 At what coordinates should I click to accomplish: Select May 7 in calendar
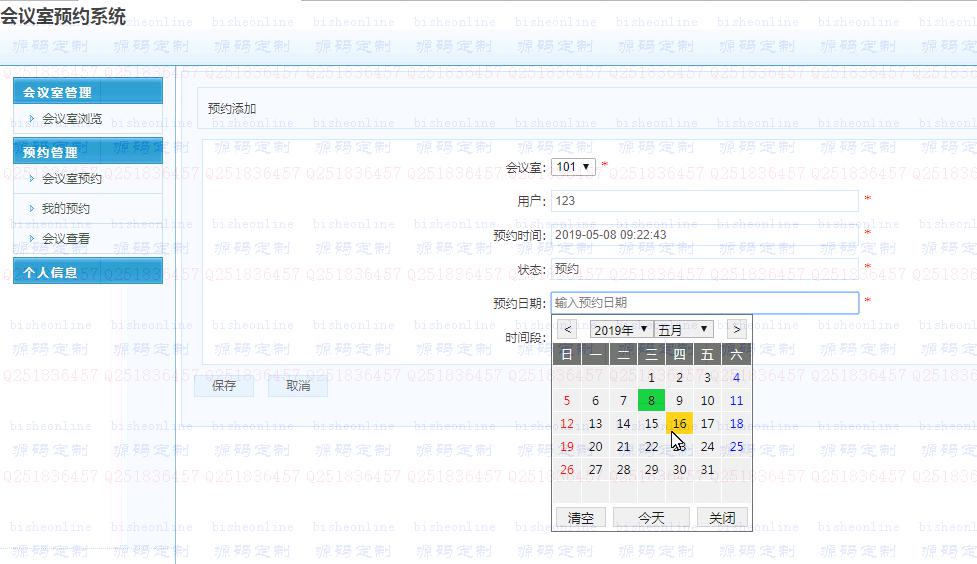[623, 401]
